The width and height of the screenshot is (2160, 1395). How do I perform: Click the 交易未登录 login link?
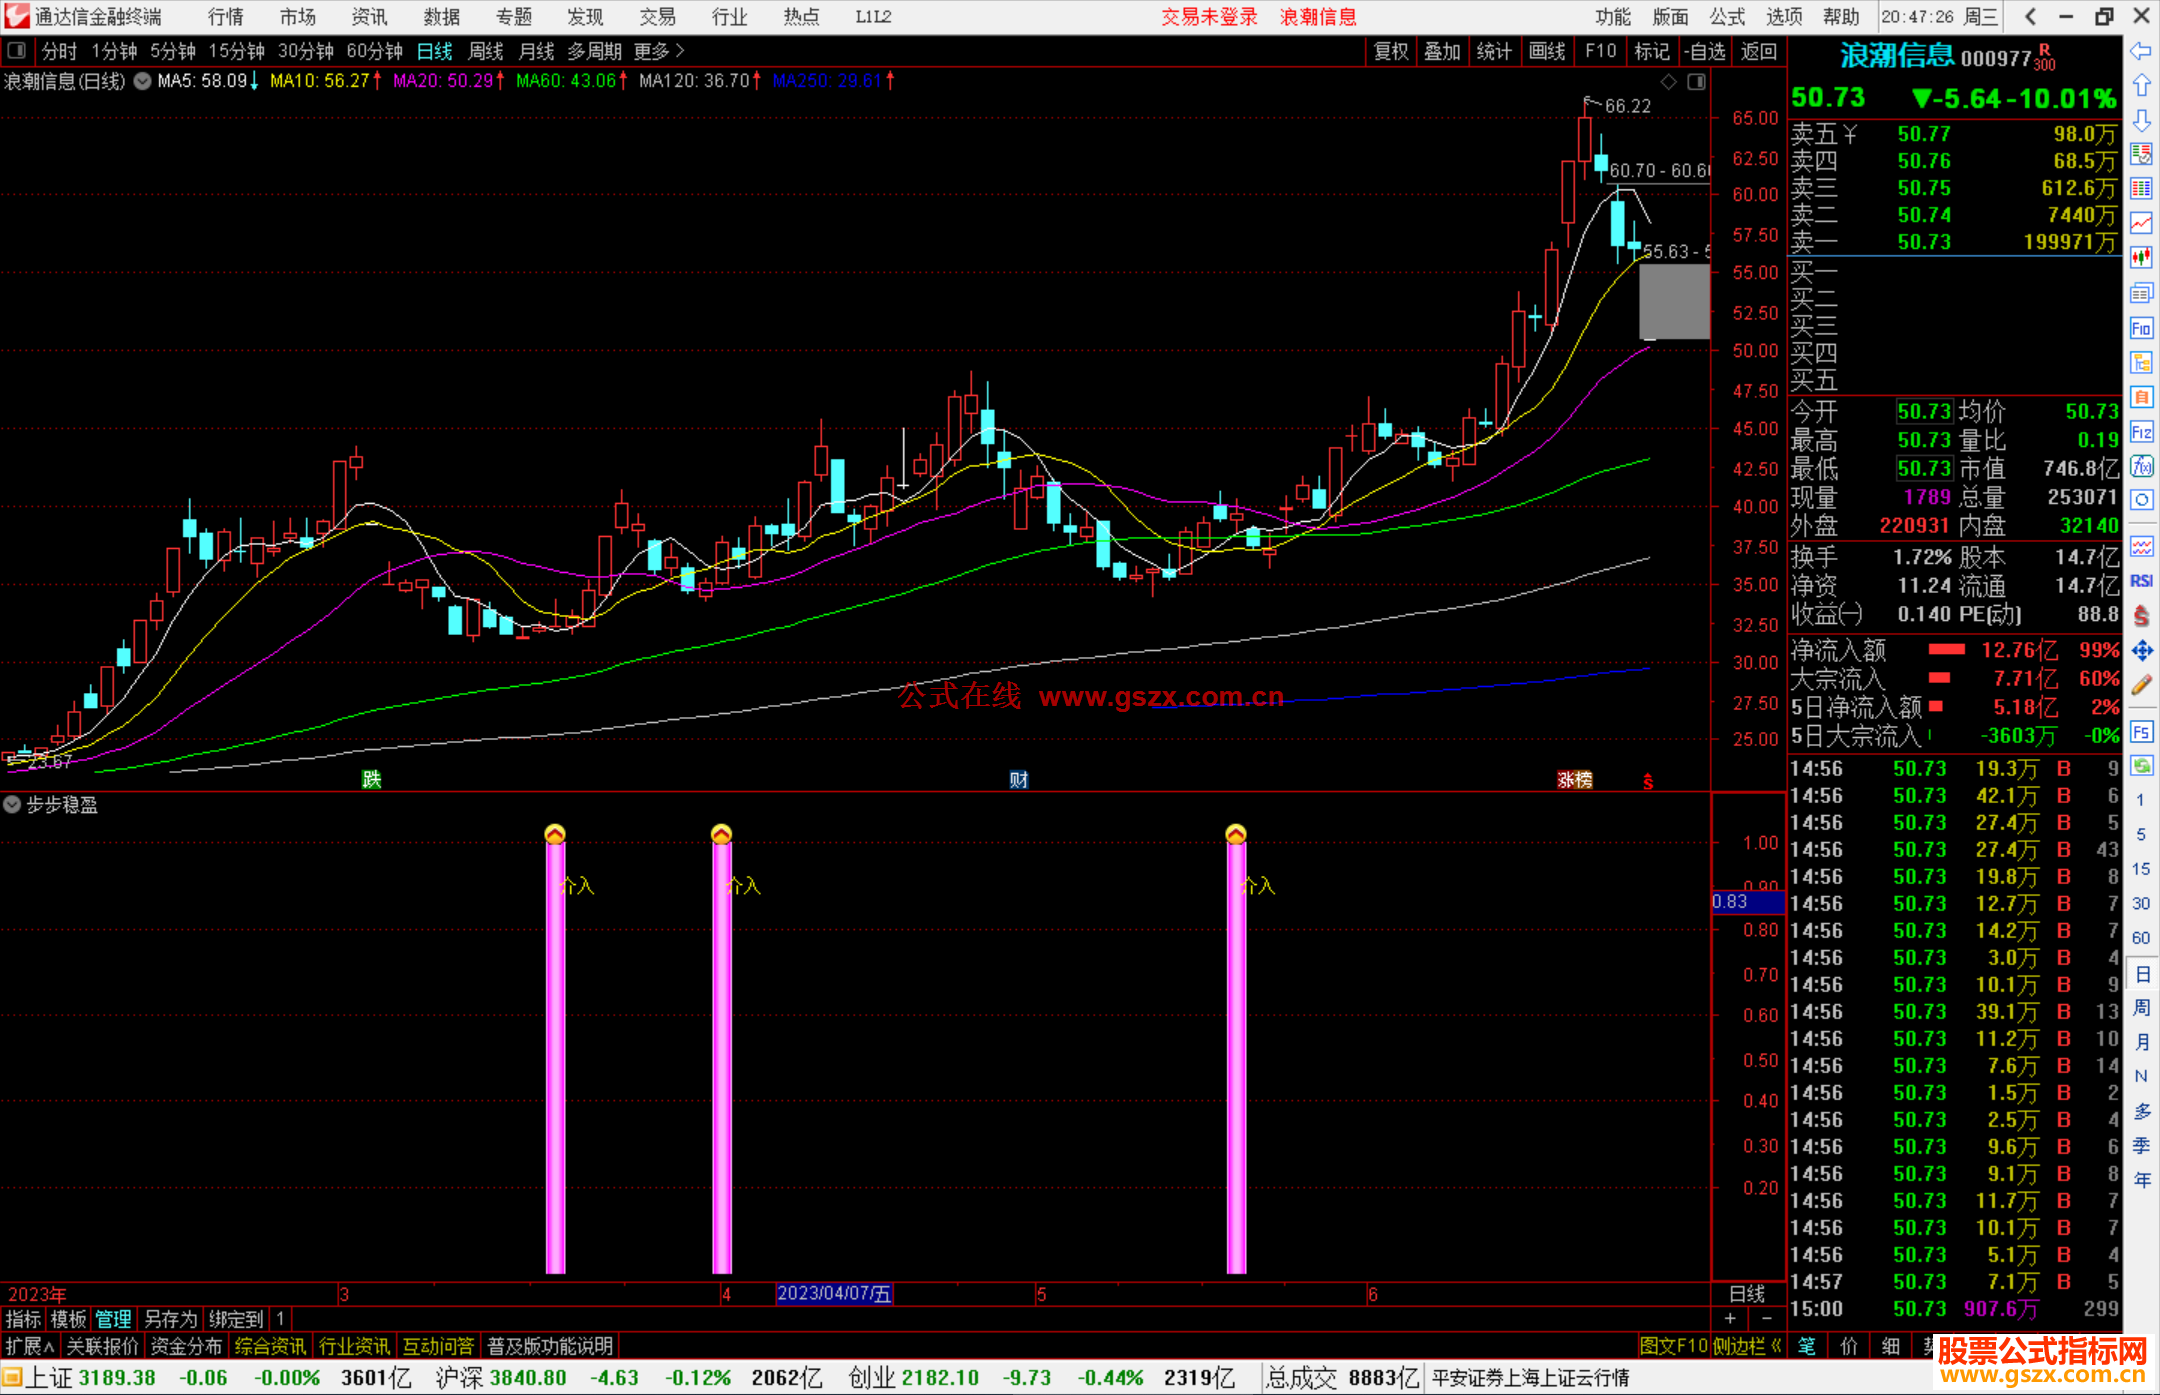tap(1209, 16)
